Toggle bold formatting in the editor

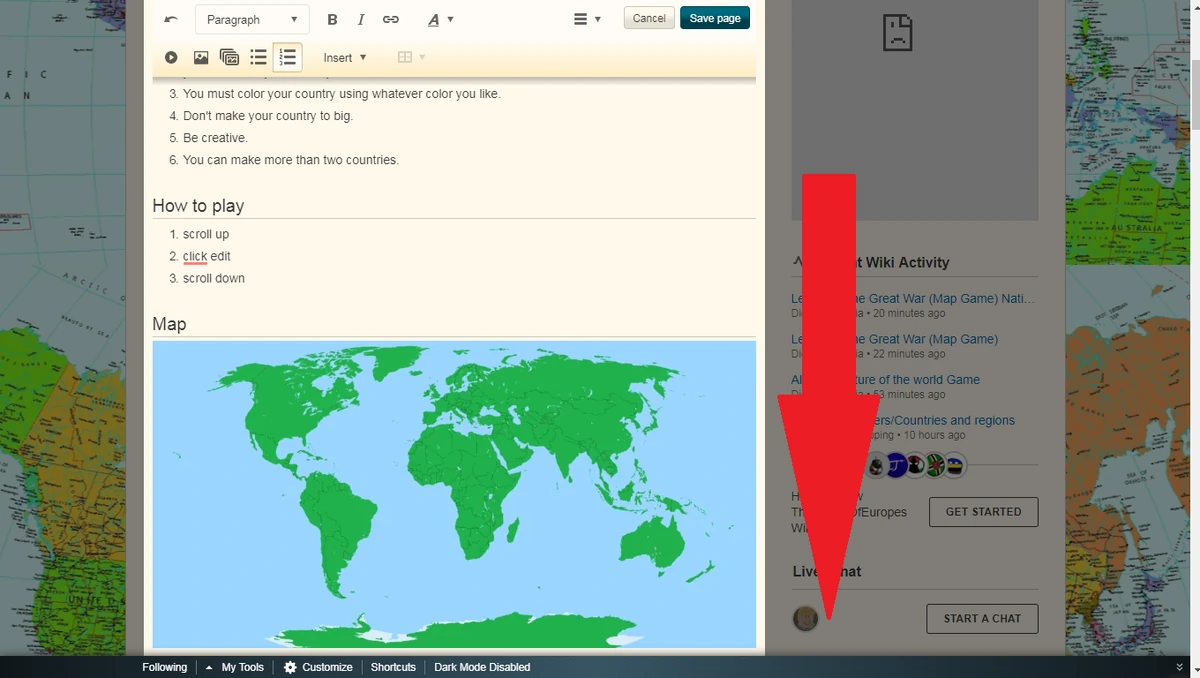332,18
